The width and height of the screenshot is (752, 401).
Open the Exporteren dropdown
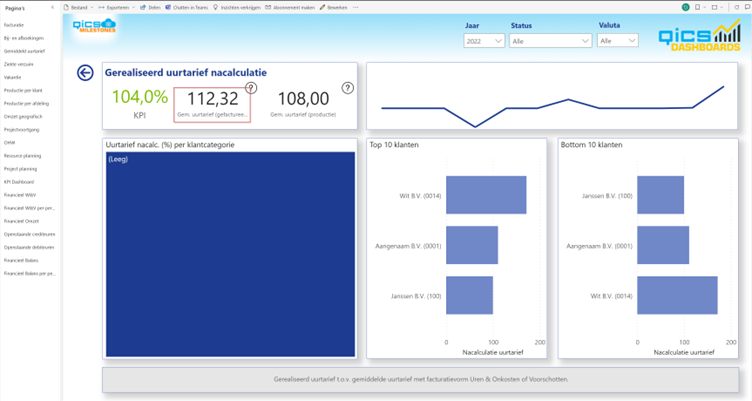click(117, 8)
